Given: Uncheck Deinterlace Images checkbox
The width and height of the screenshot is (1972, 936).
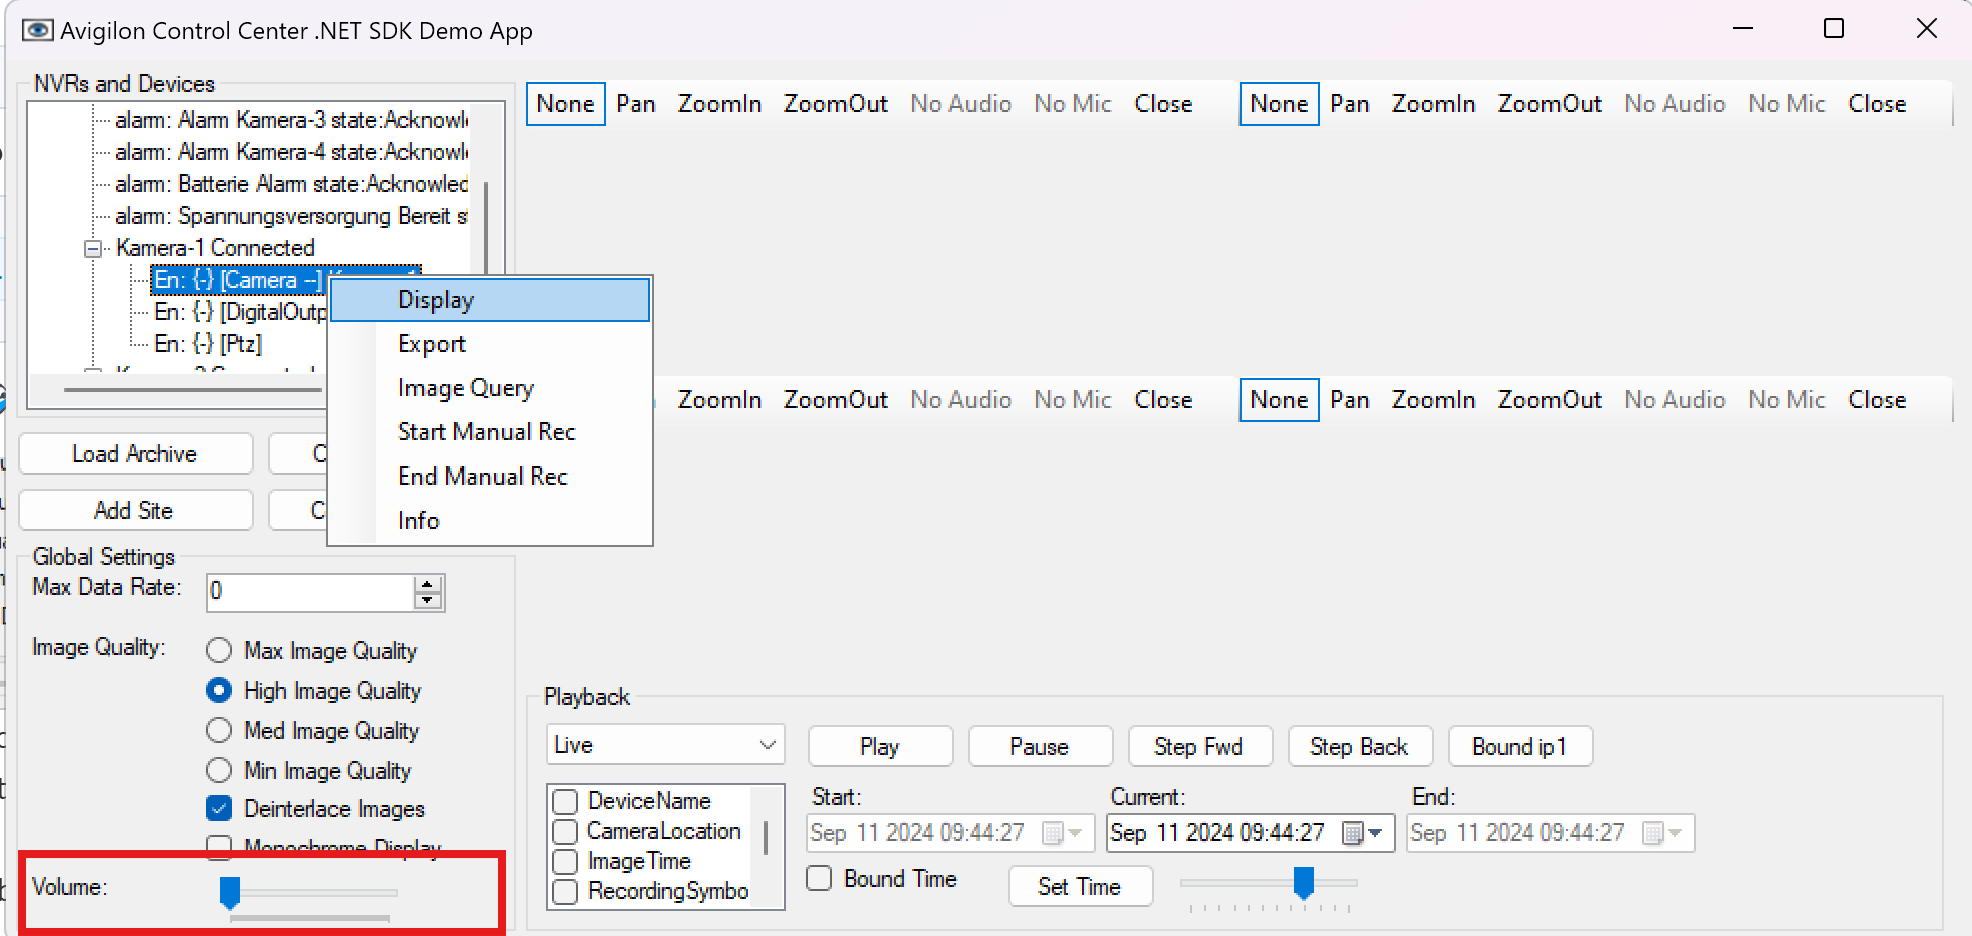Looking at the screenshot, I should 219,808.
